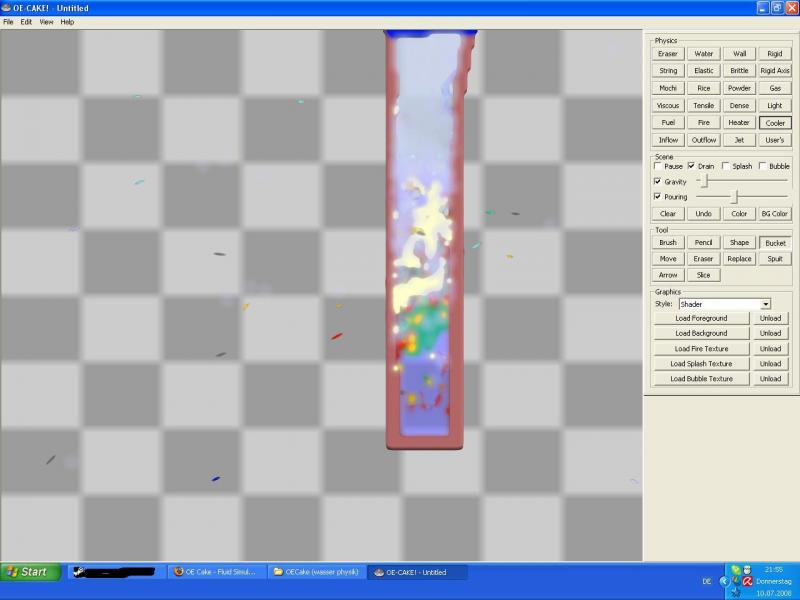Enable the Pause checkbox

[x=658, y=166]
